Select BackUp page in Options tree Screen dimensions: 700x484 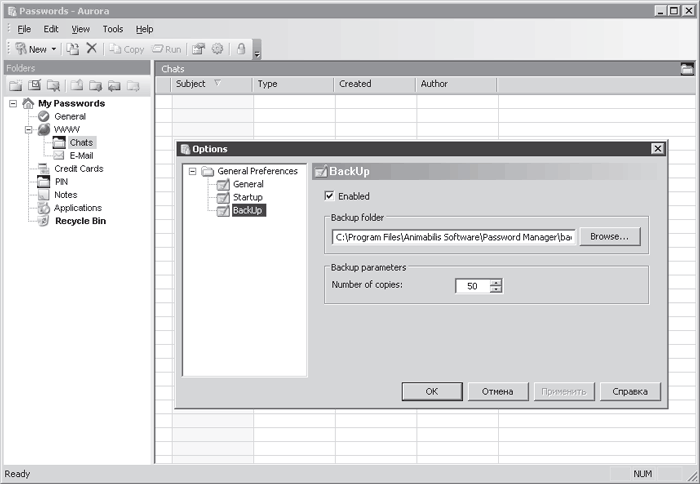[x=249, y=210]
